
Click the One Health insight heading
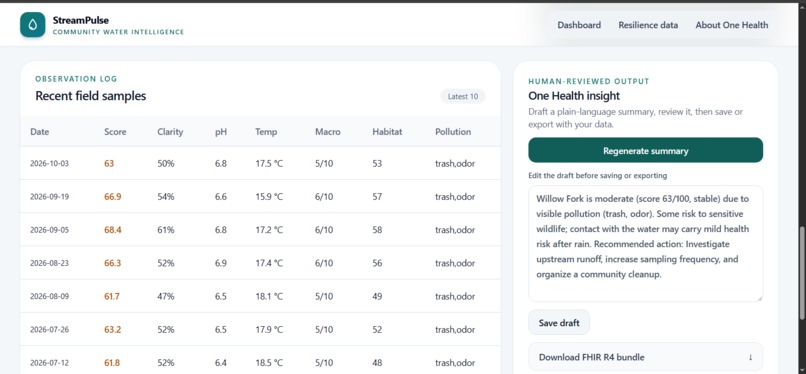[574, 96]
